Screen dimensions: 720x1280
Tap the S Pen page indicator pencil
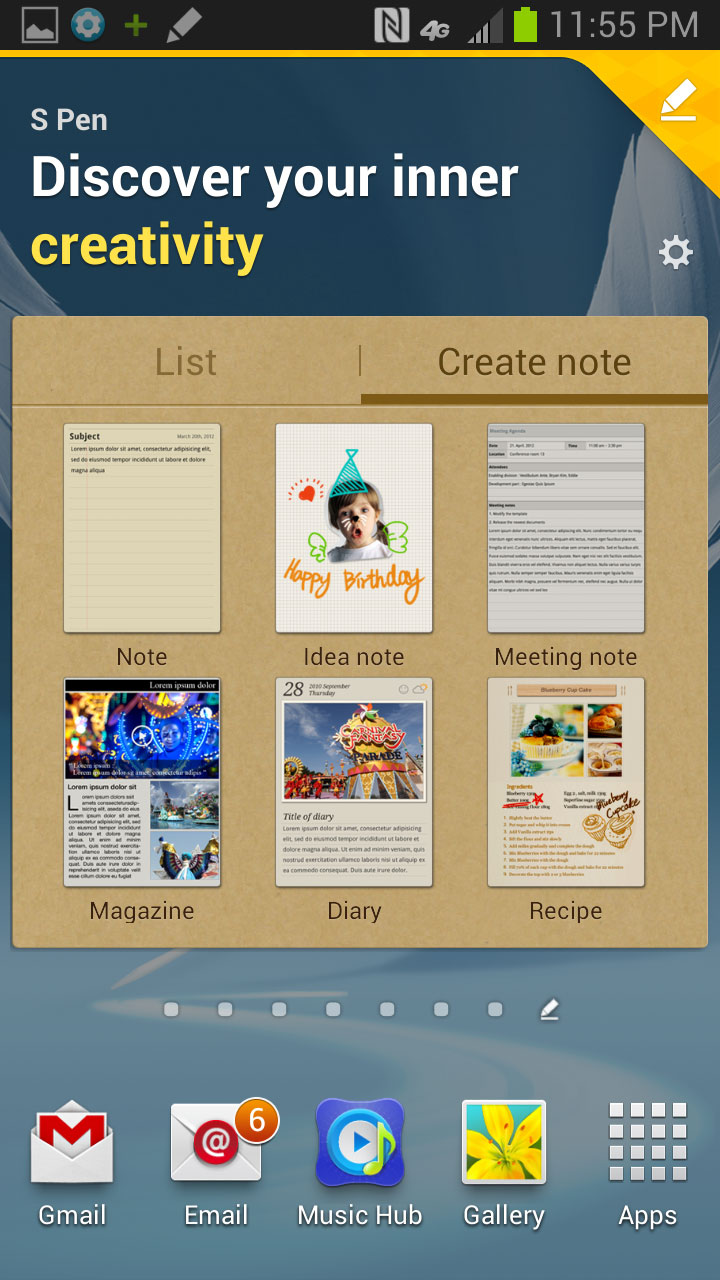point(549,1010)
